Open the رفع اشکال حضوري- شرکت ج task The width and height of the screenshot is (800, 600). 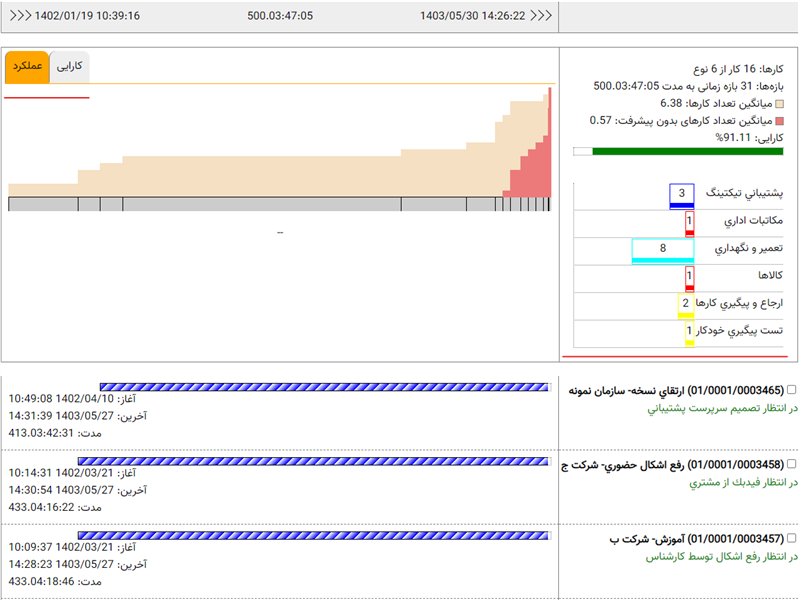[674, 464]
